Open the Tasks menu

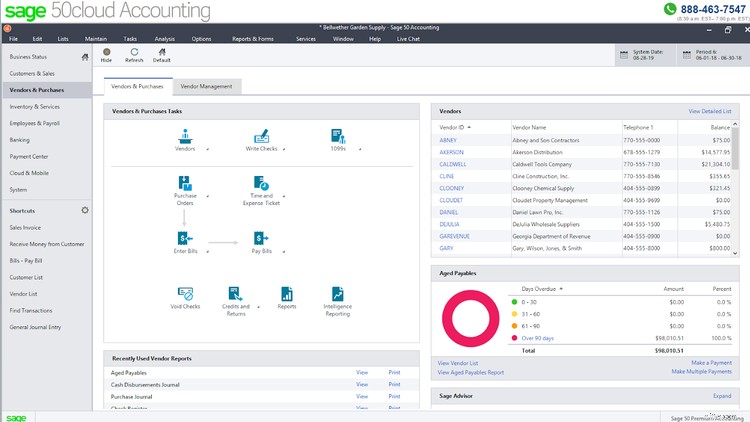click(x=130, y=39)
